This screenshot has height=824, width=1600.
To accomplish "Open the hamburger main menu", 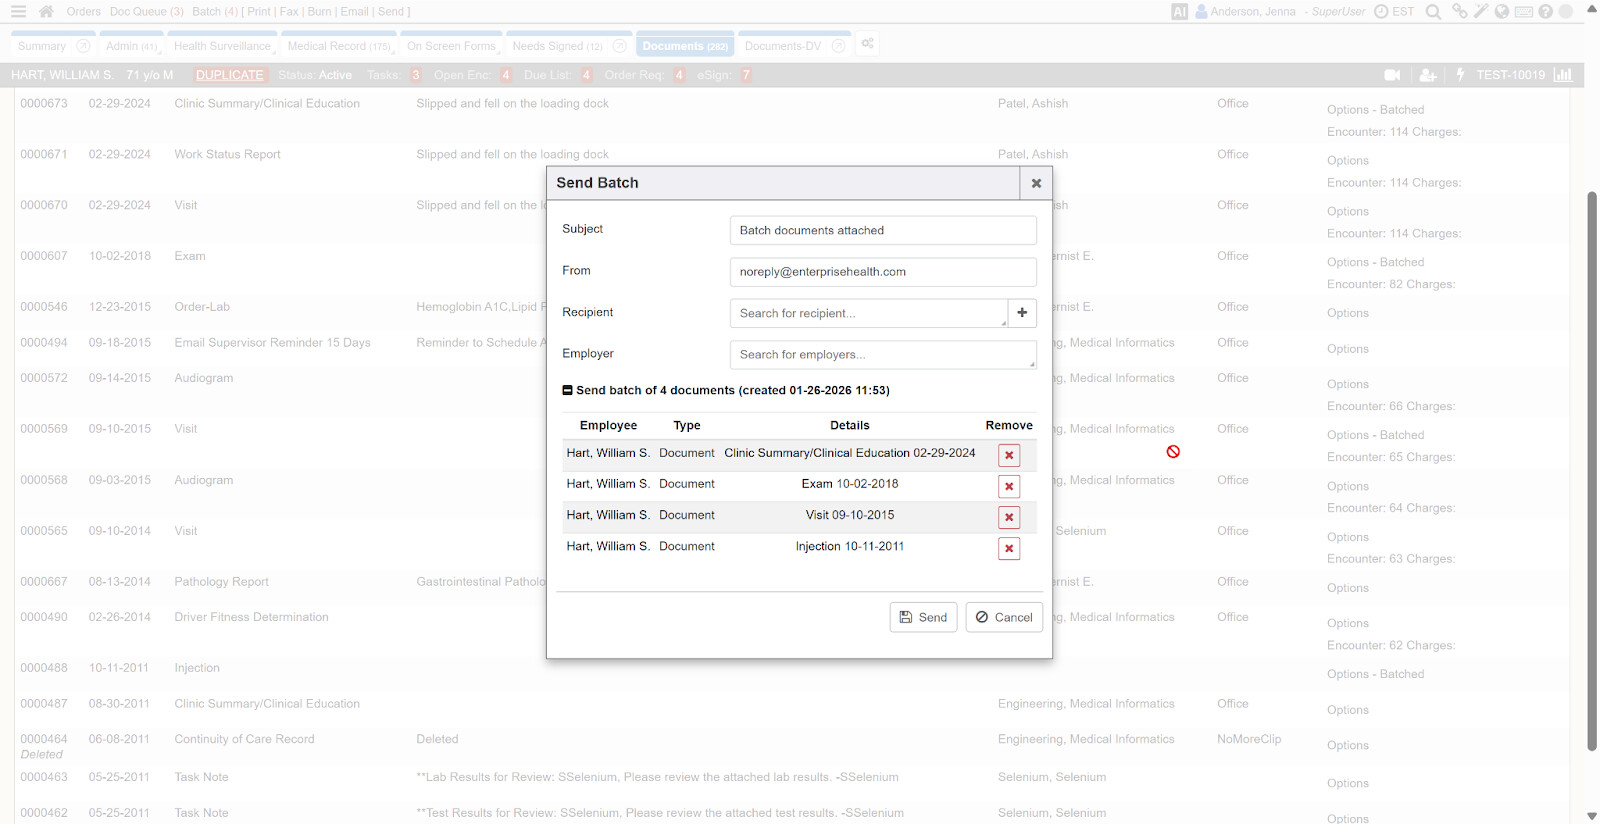I will point(18,12).
